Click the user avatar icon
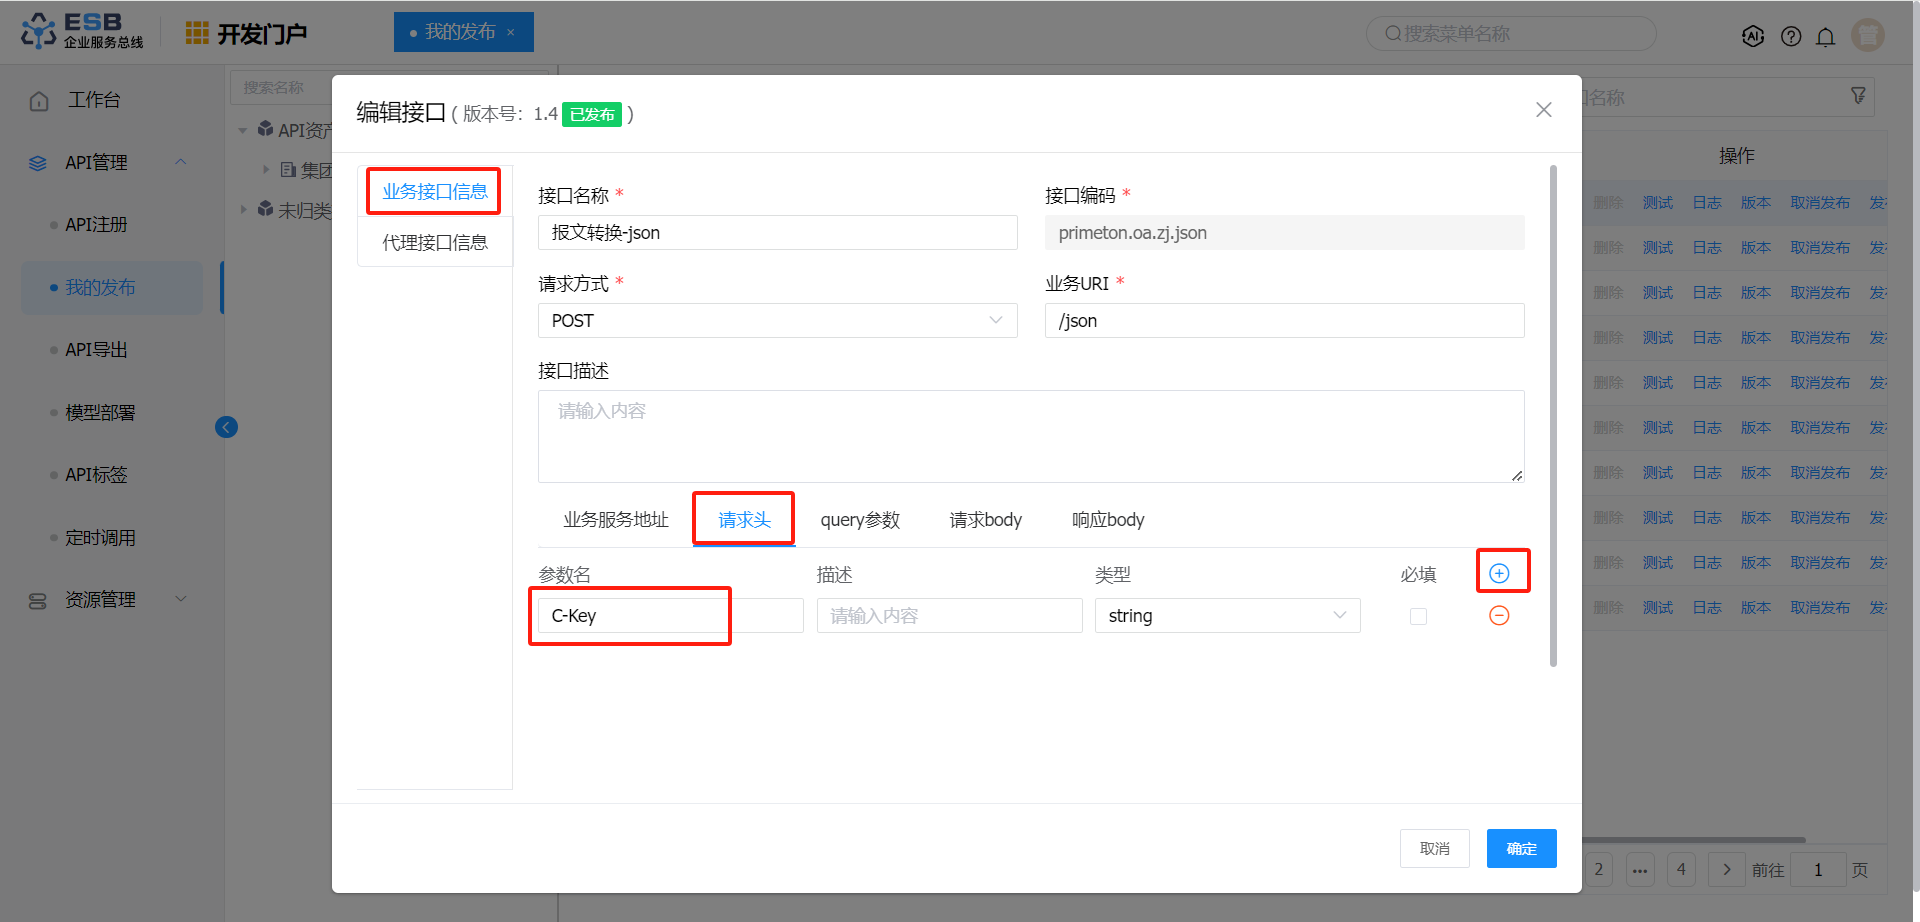Screen dimensions: 1920x922 point(1867,35)
